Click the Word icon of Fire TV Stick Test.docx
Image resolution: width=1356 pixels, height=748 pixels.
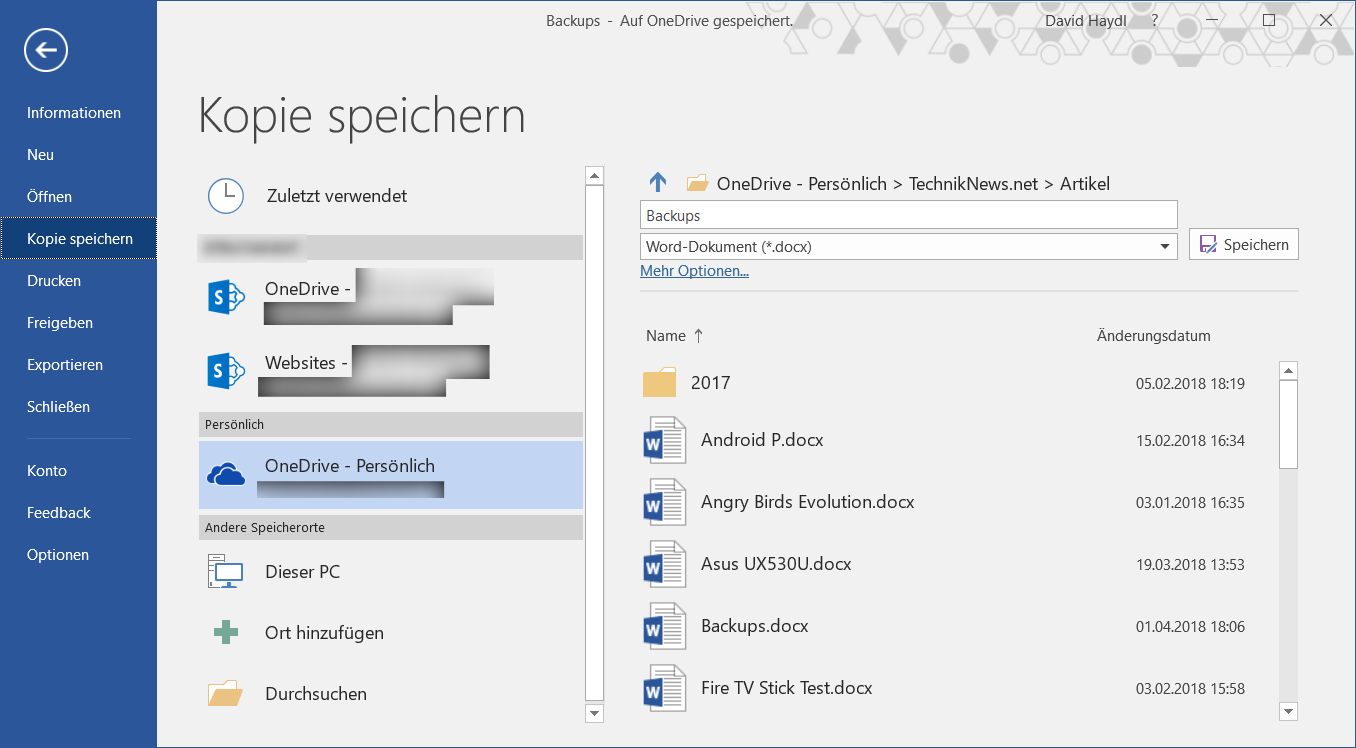(665, 688)
